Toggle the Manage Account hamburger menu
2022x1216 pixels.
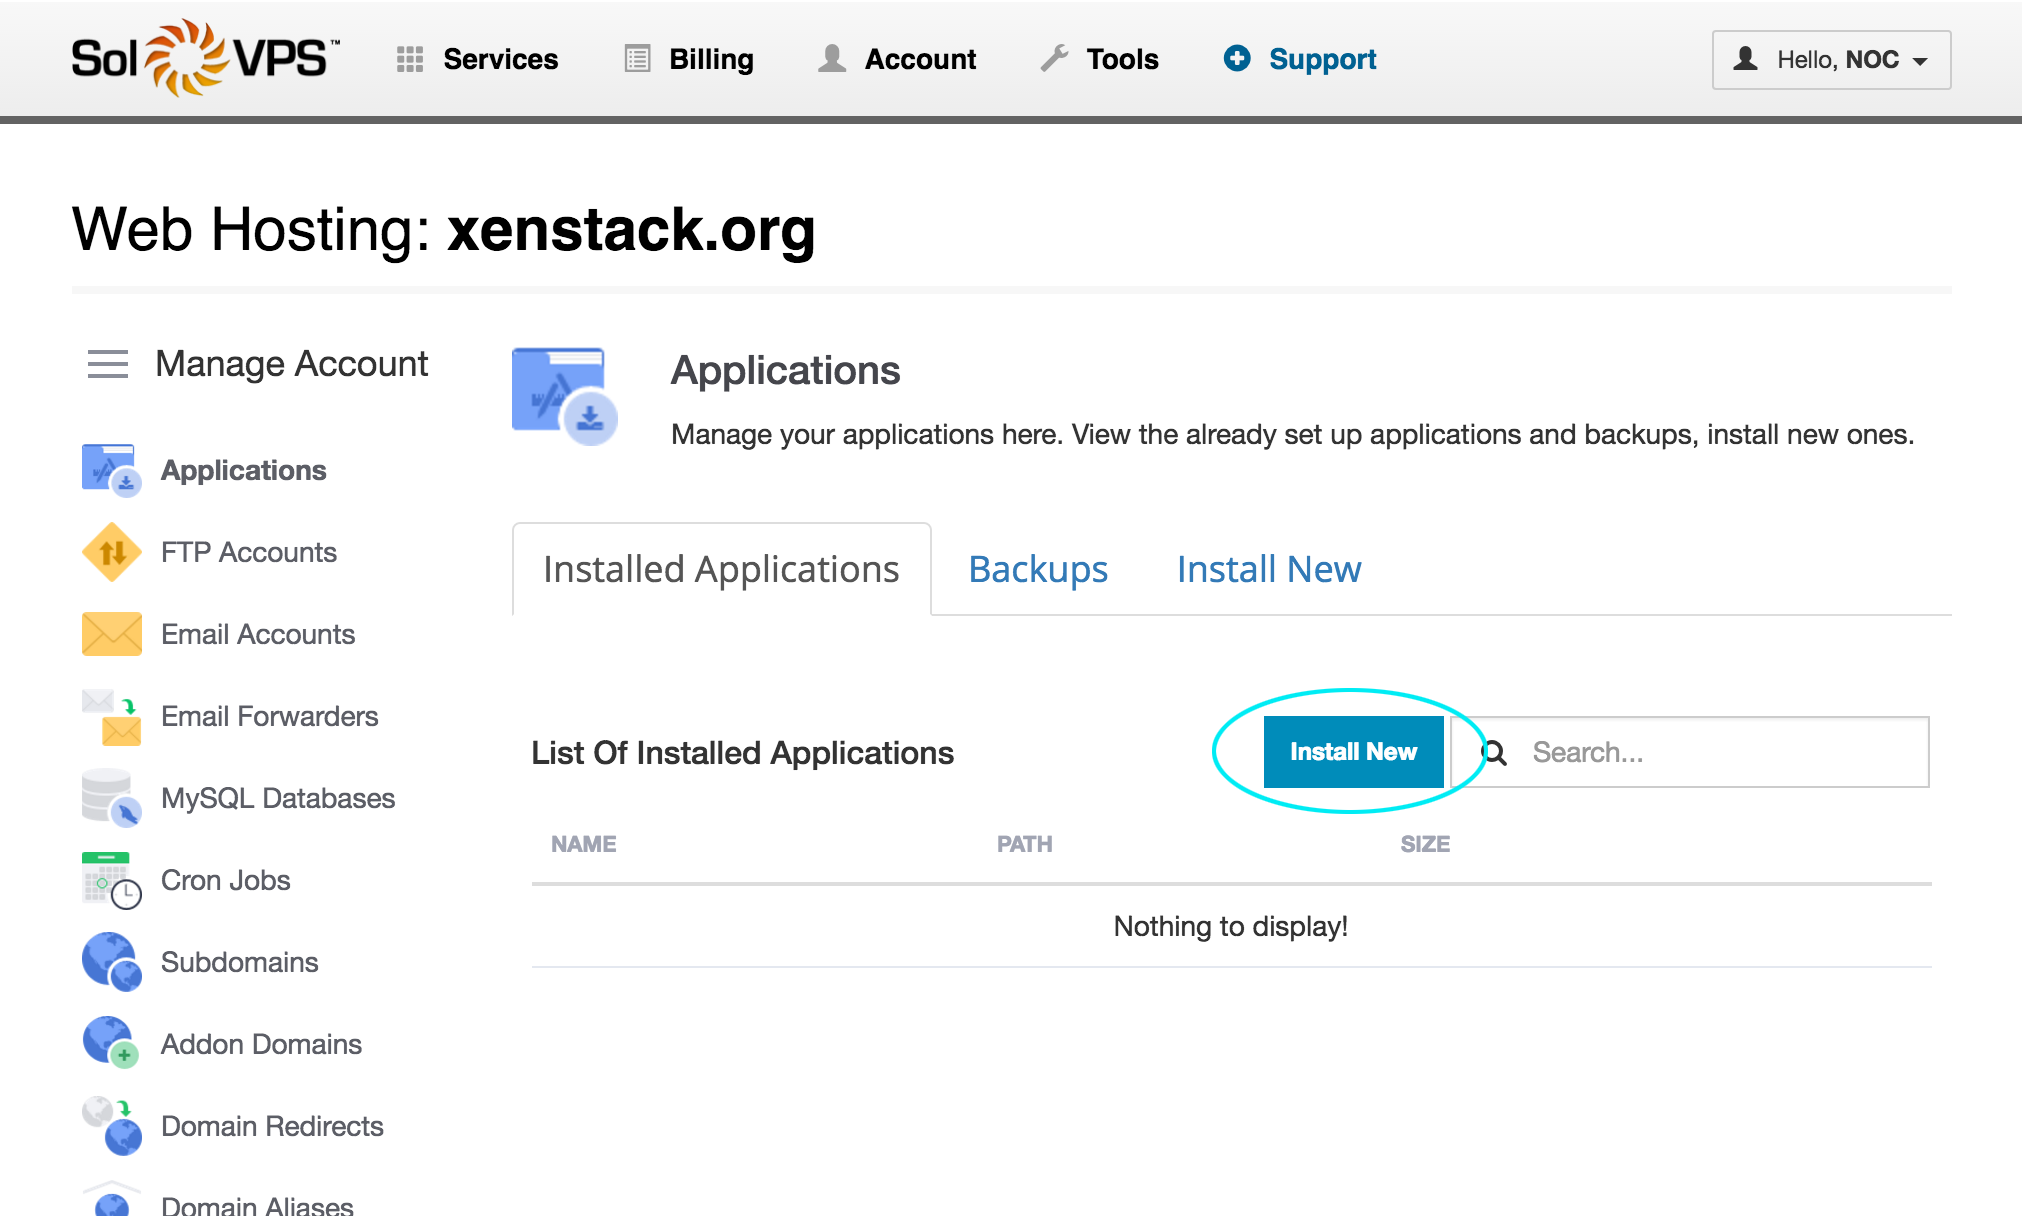click(x=108, y=364)
